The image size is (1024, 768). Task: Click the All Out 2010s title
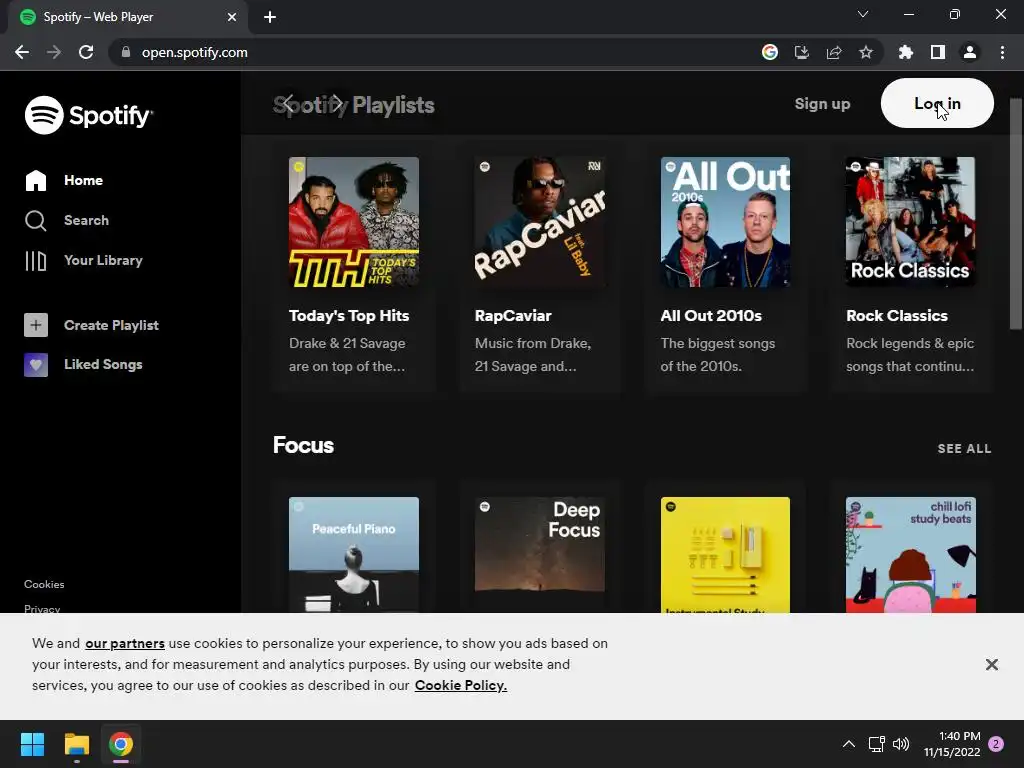[711, 315]
